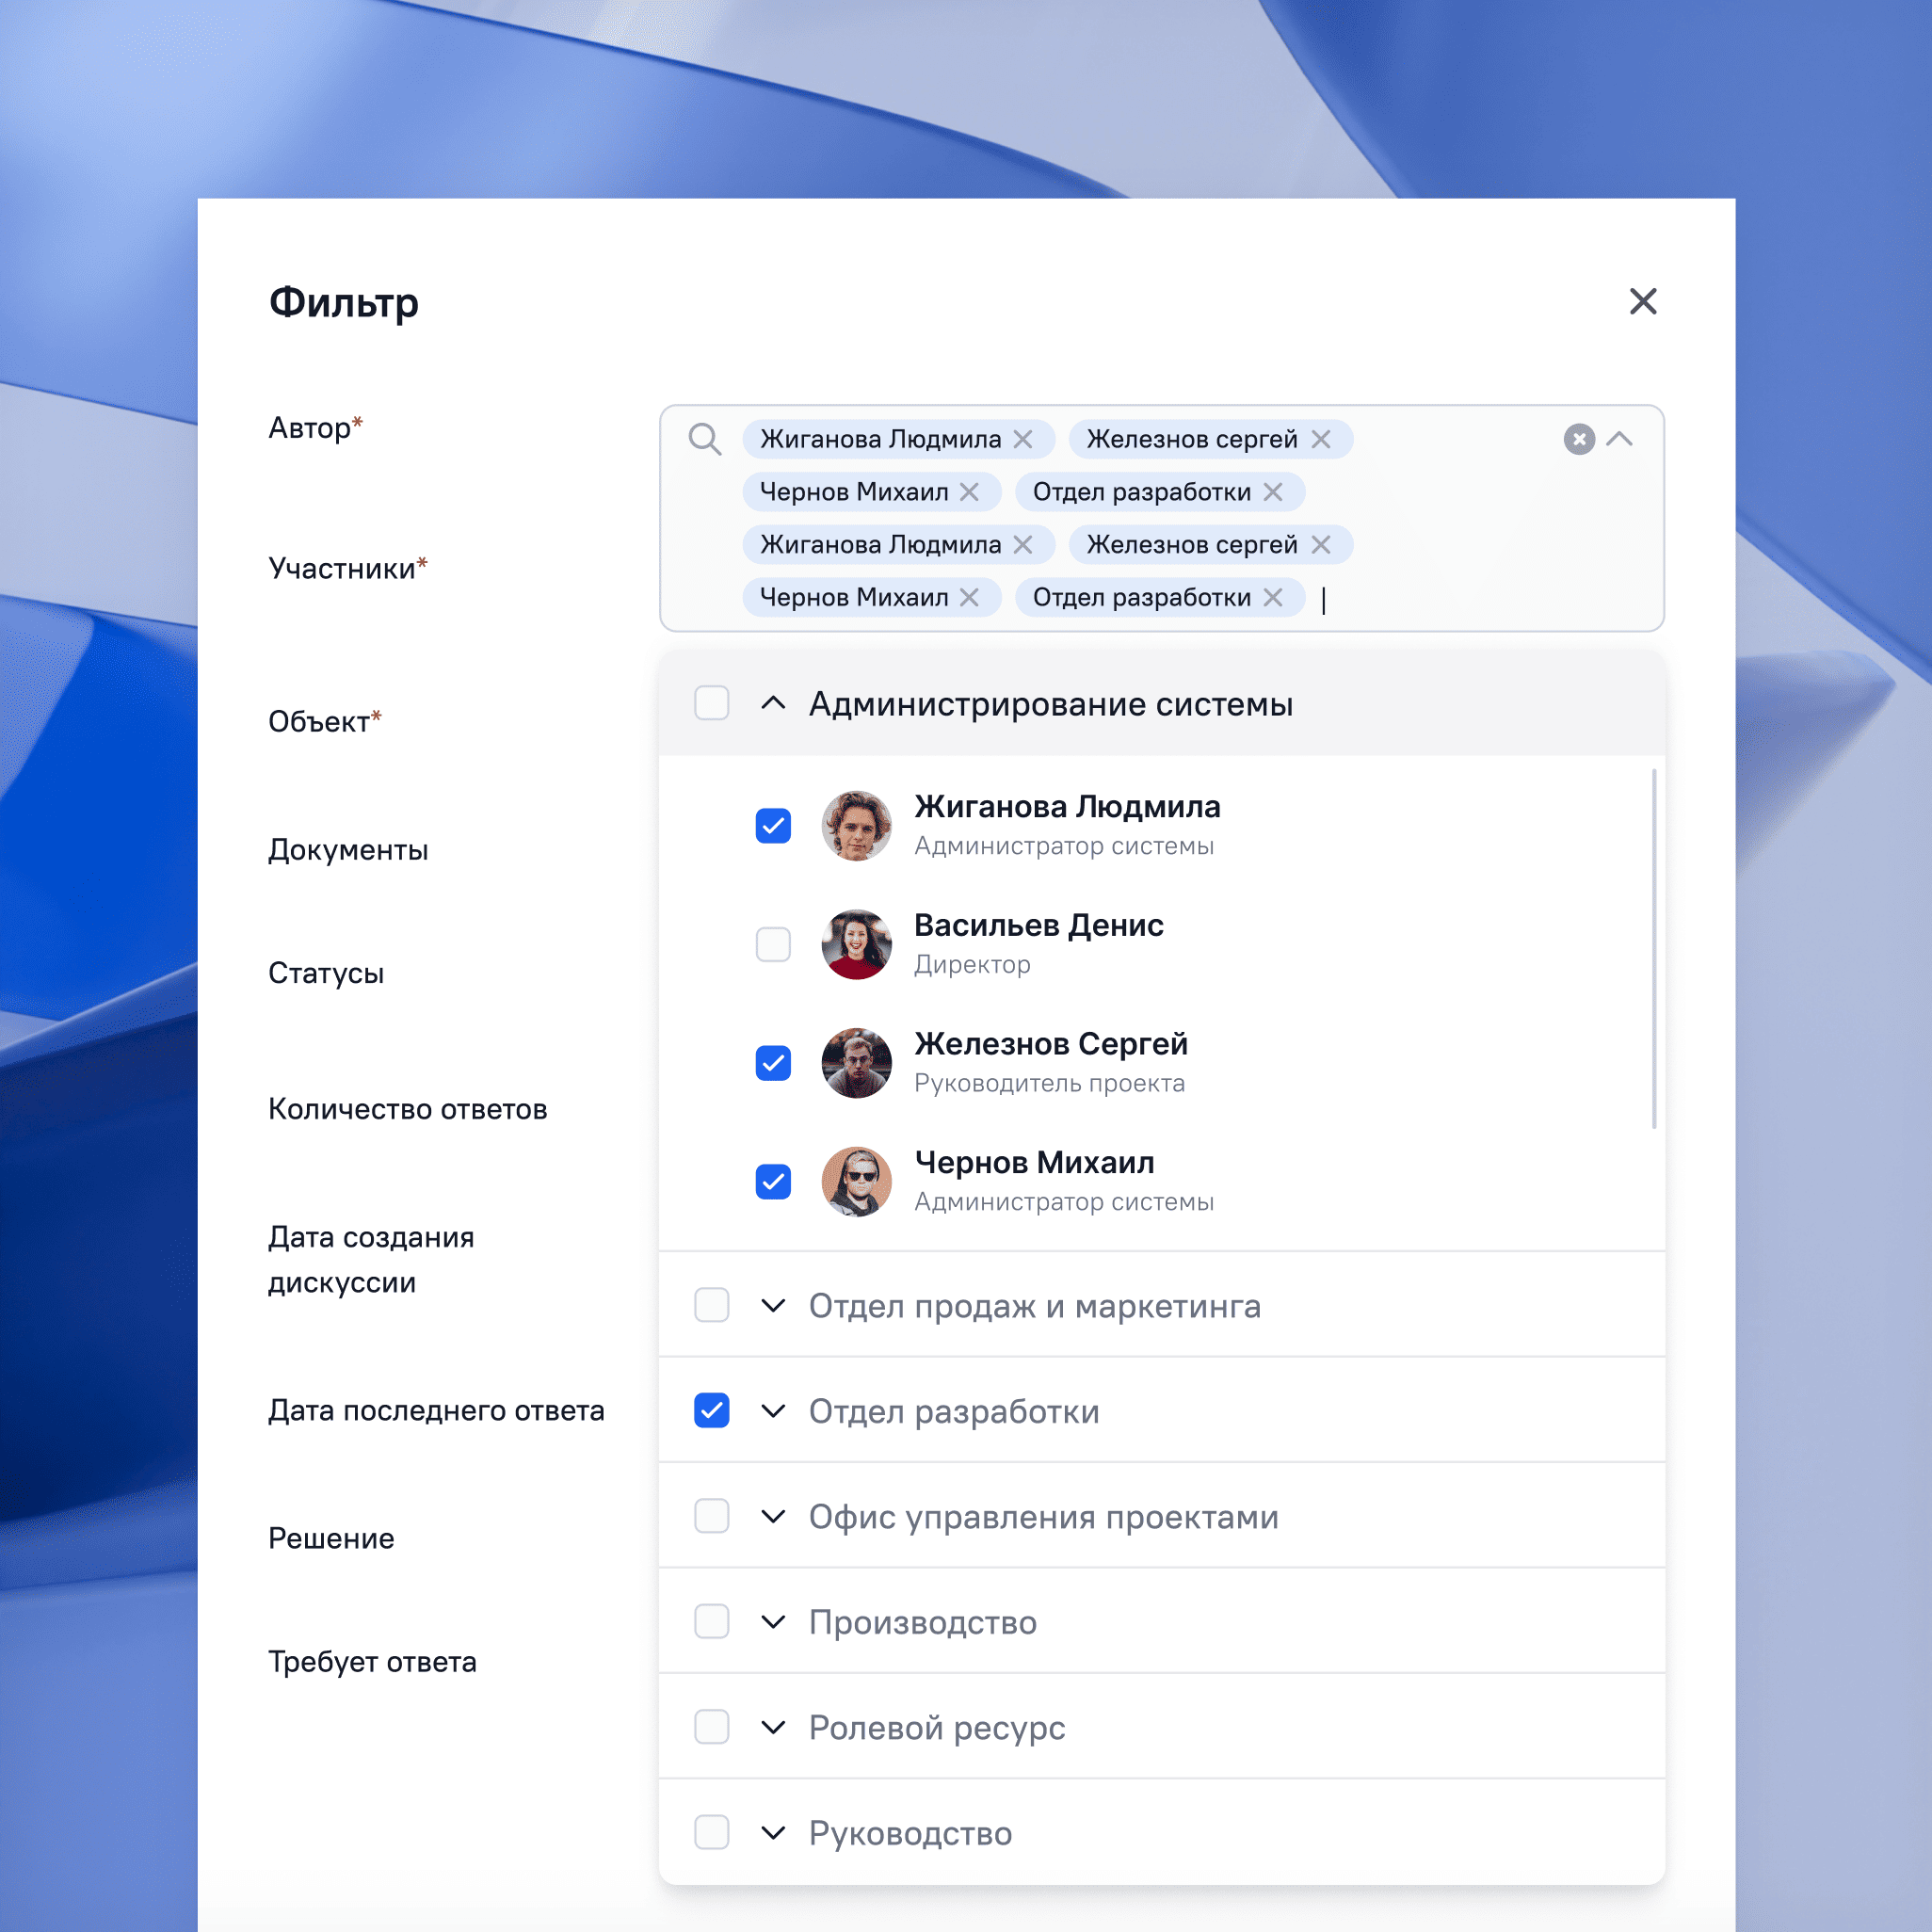1932x1932 pixels.
Task: Click the Производство group title
Action: coord(923,1622)
